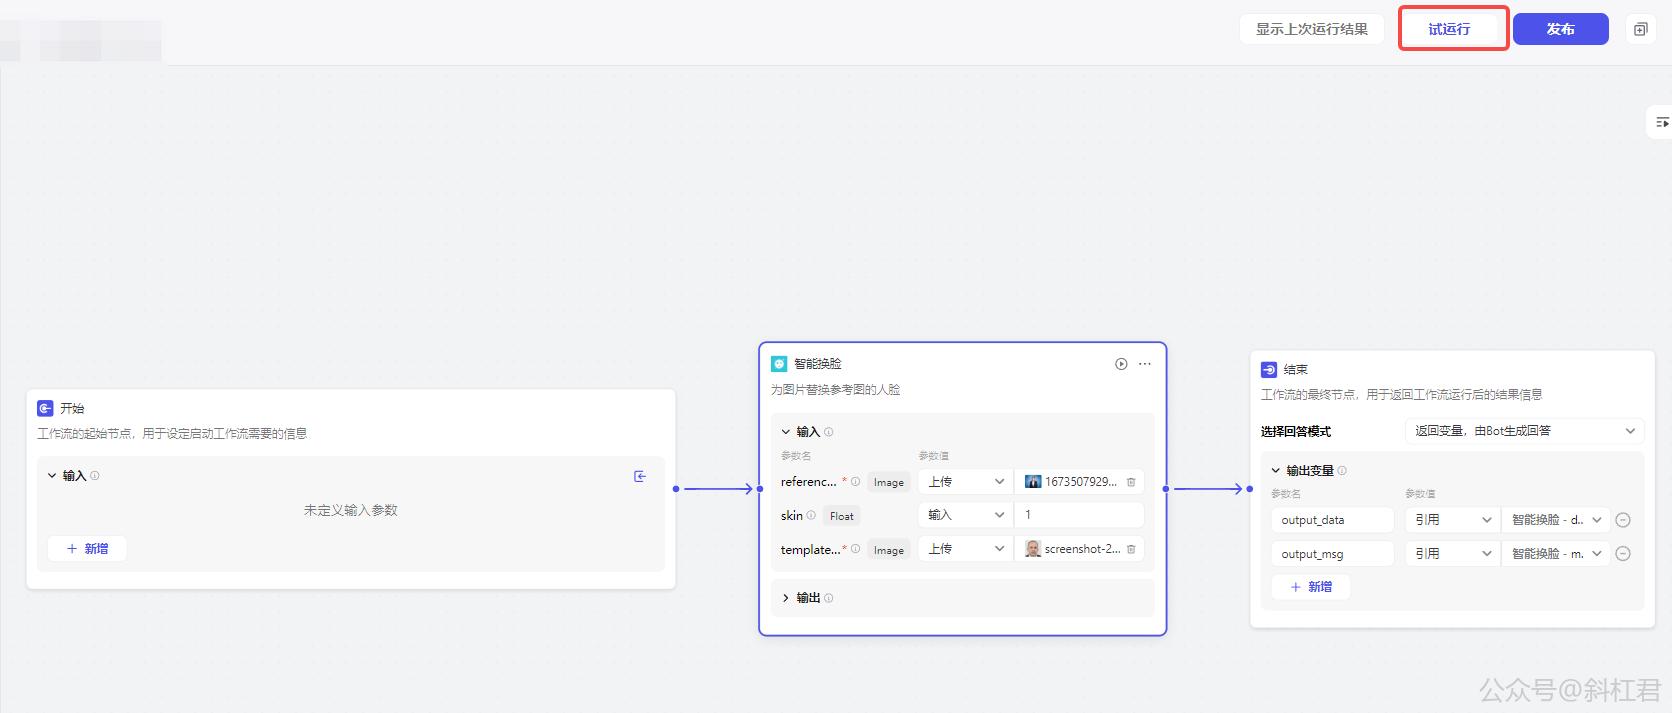Viewport: 1672px width, 713px height.
Task: Click the info icon beside 输入 in 开始 node
Action: tap(95, 476)
